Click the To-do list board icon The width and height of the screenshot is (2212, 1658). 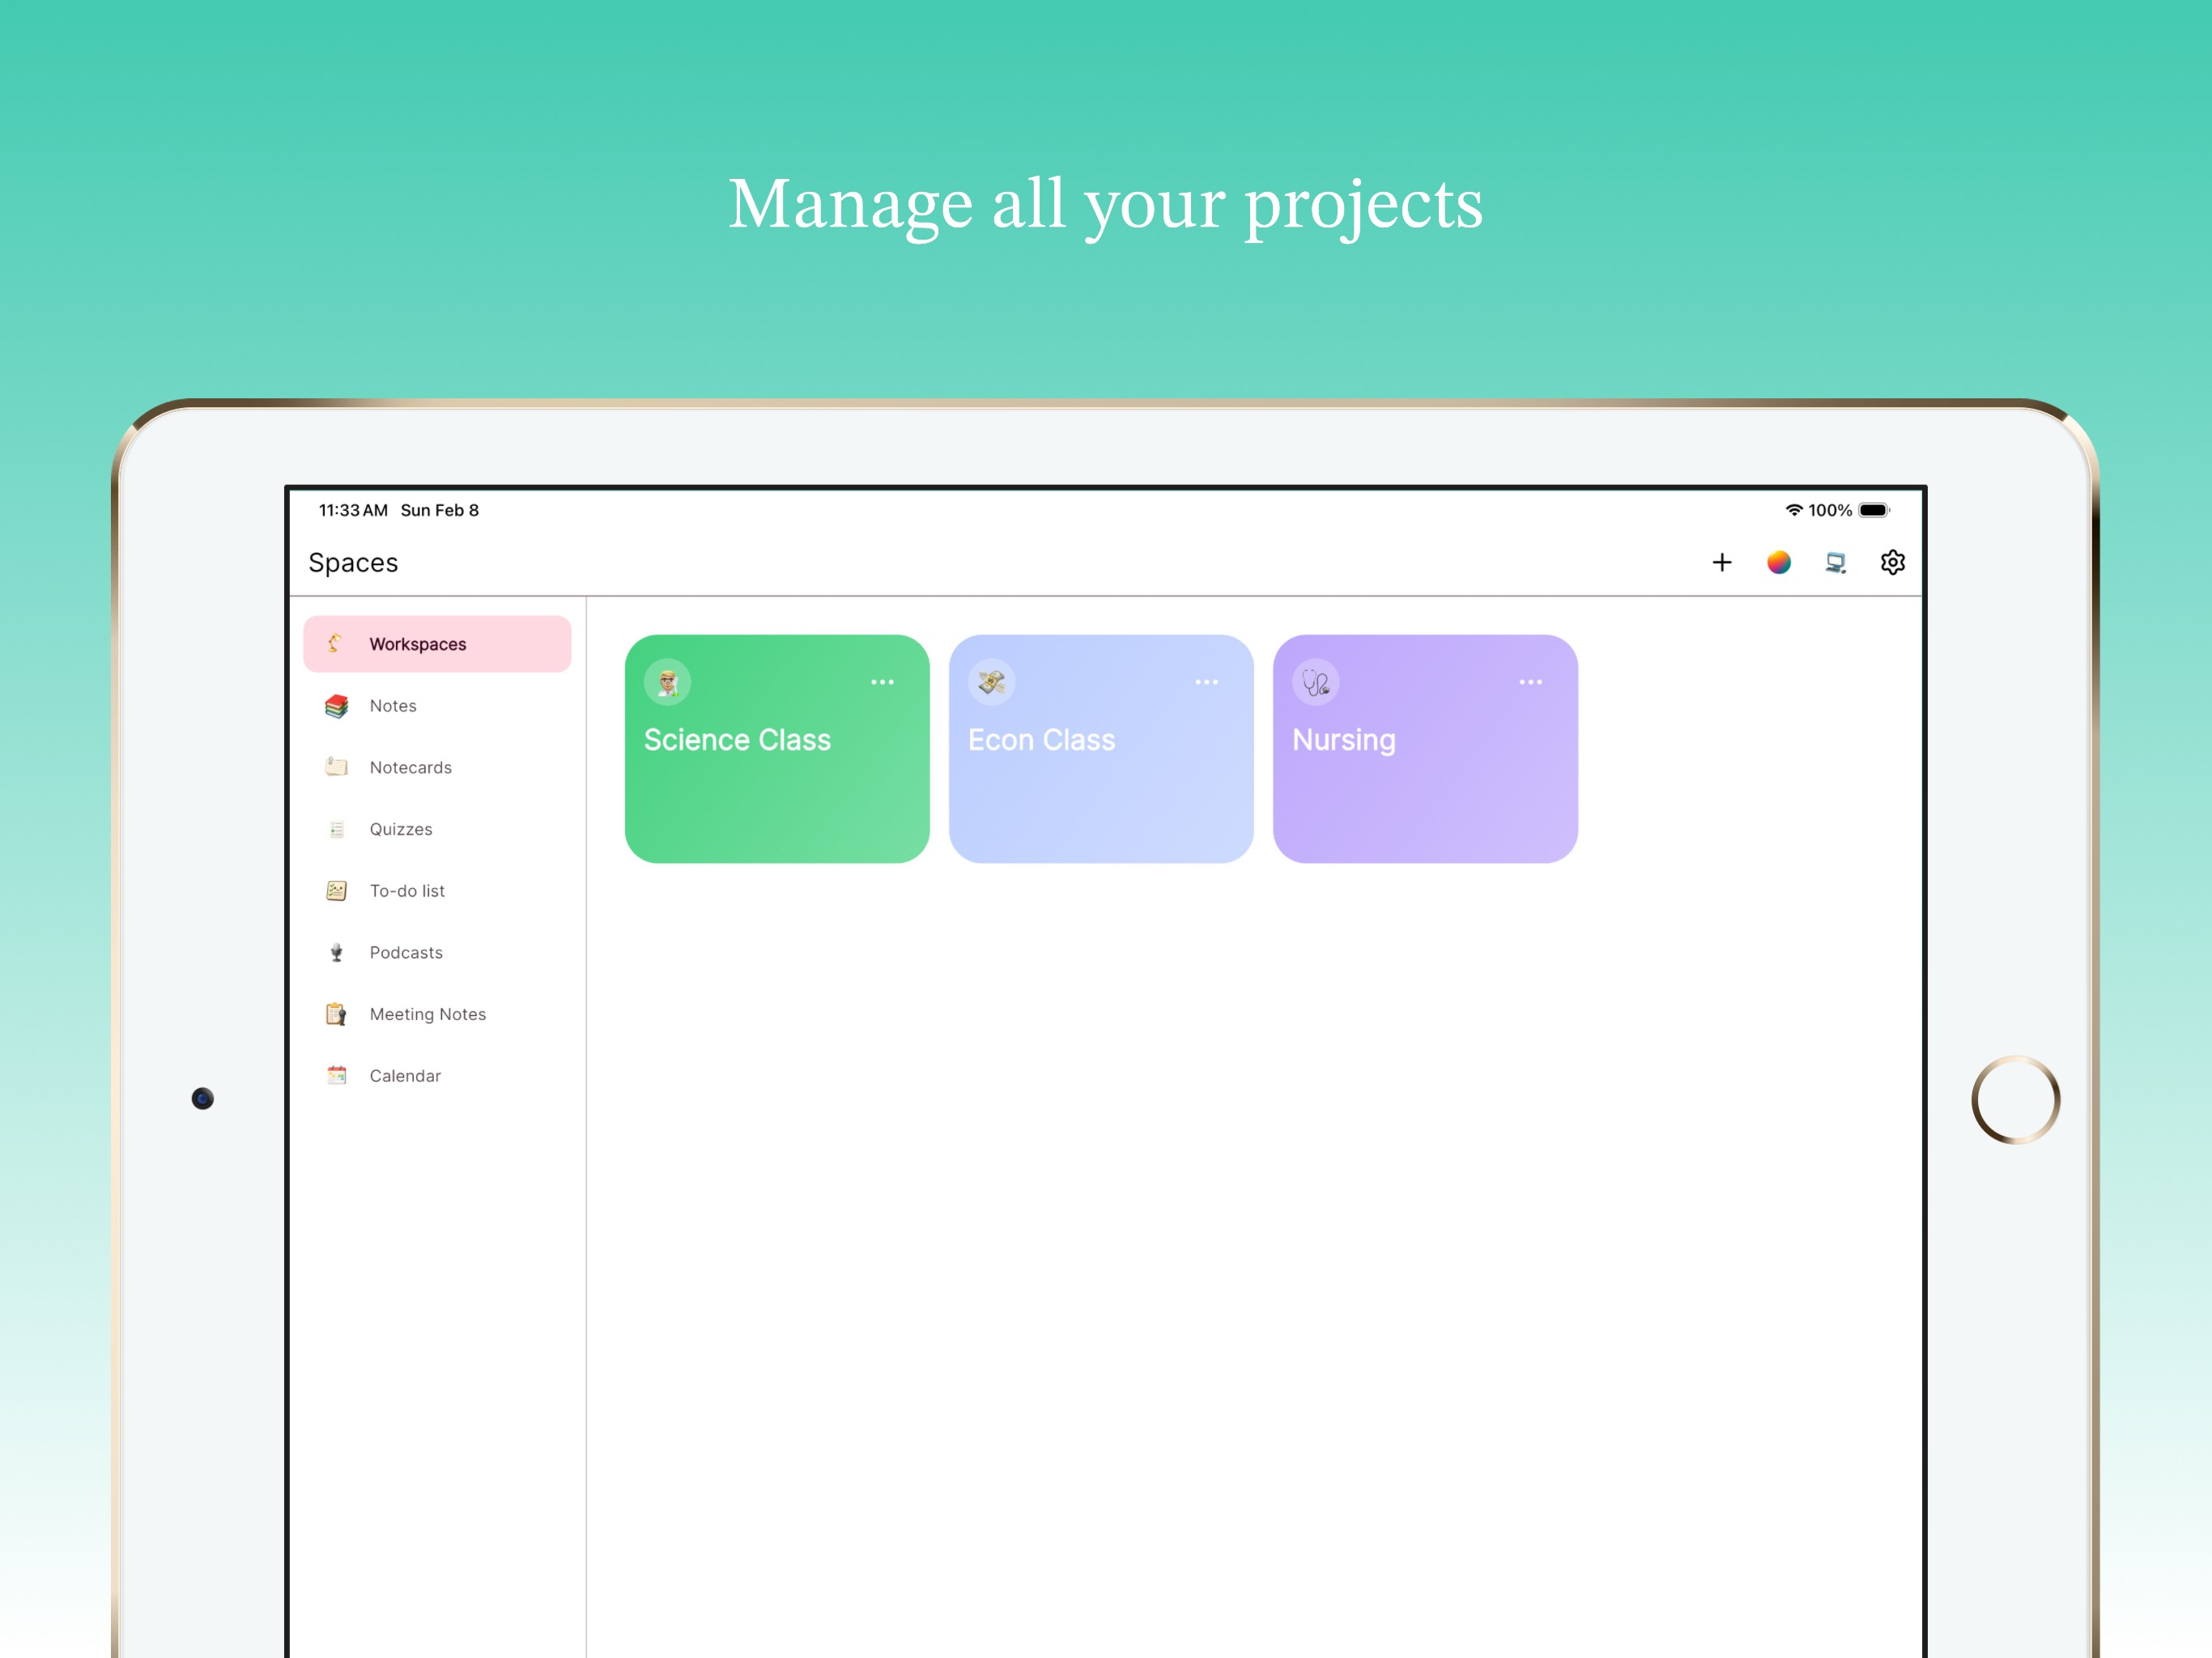click(336, 891)
